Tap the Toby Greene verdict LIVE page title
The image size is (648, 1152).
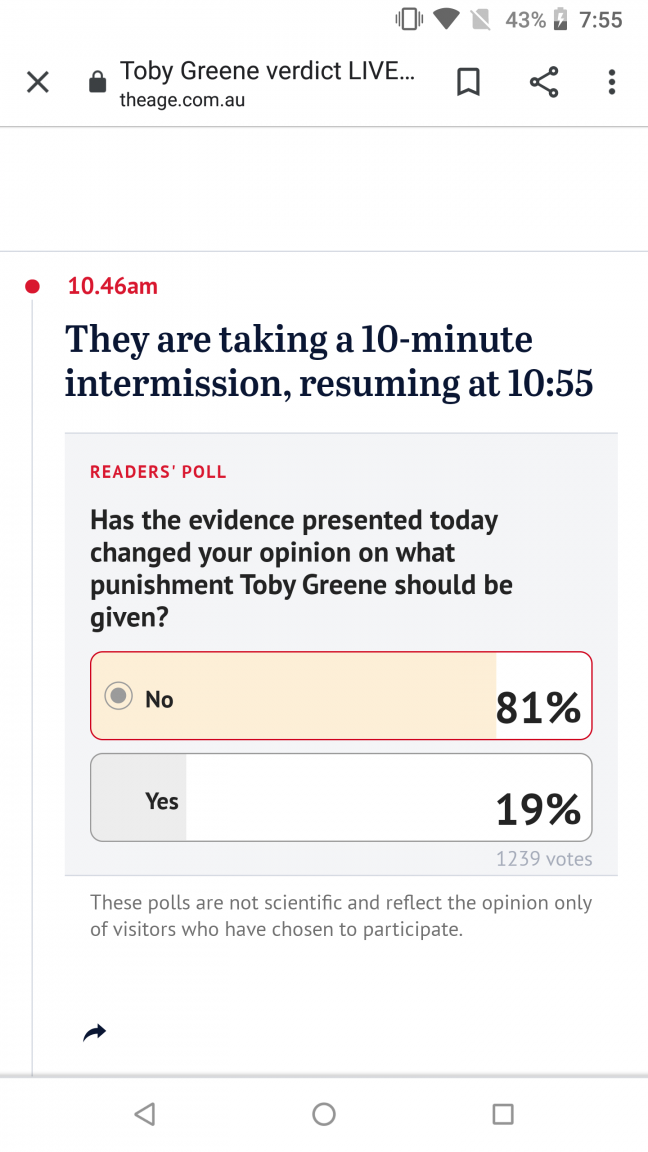click(267, 71)
